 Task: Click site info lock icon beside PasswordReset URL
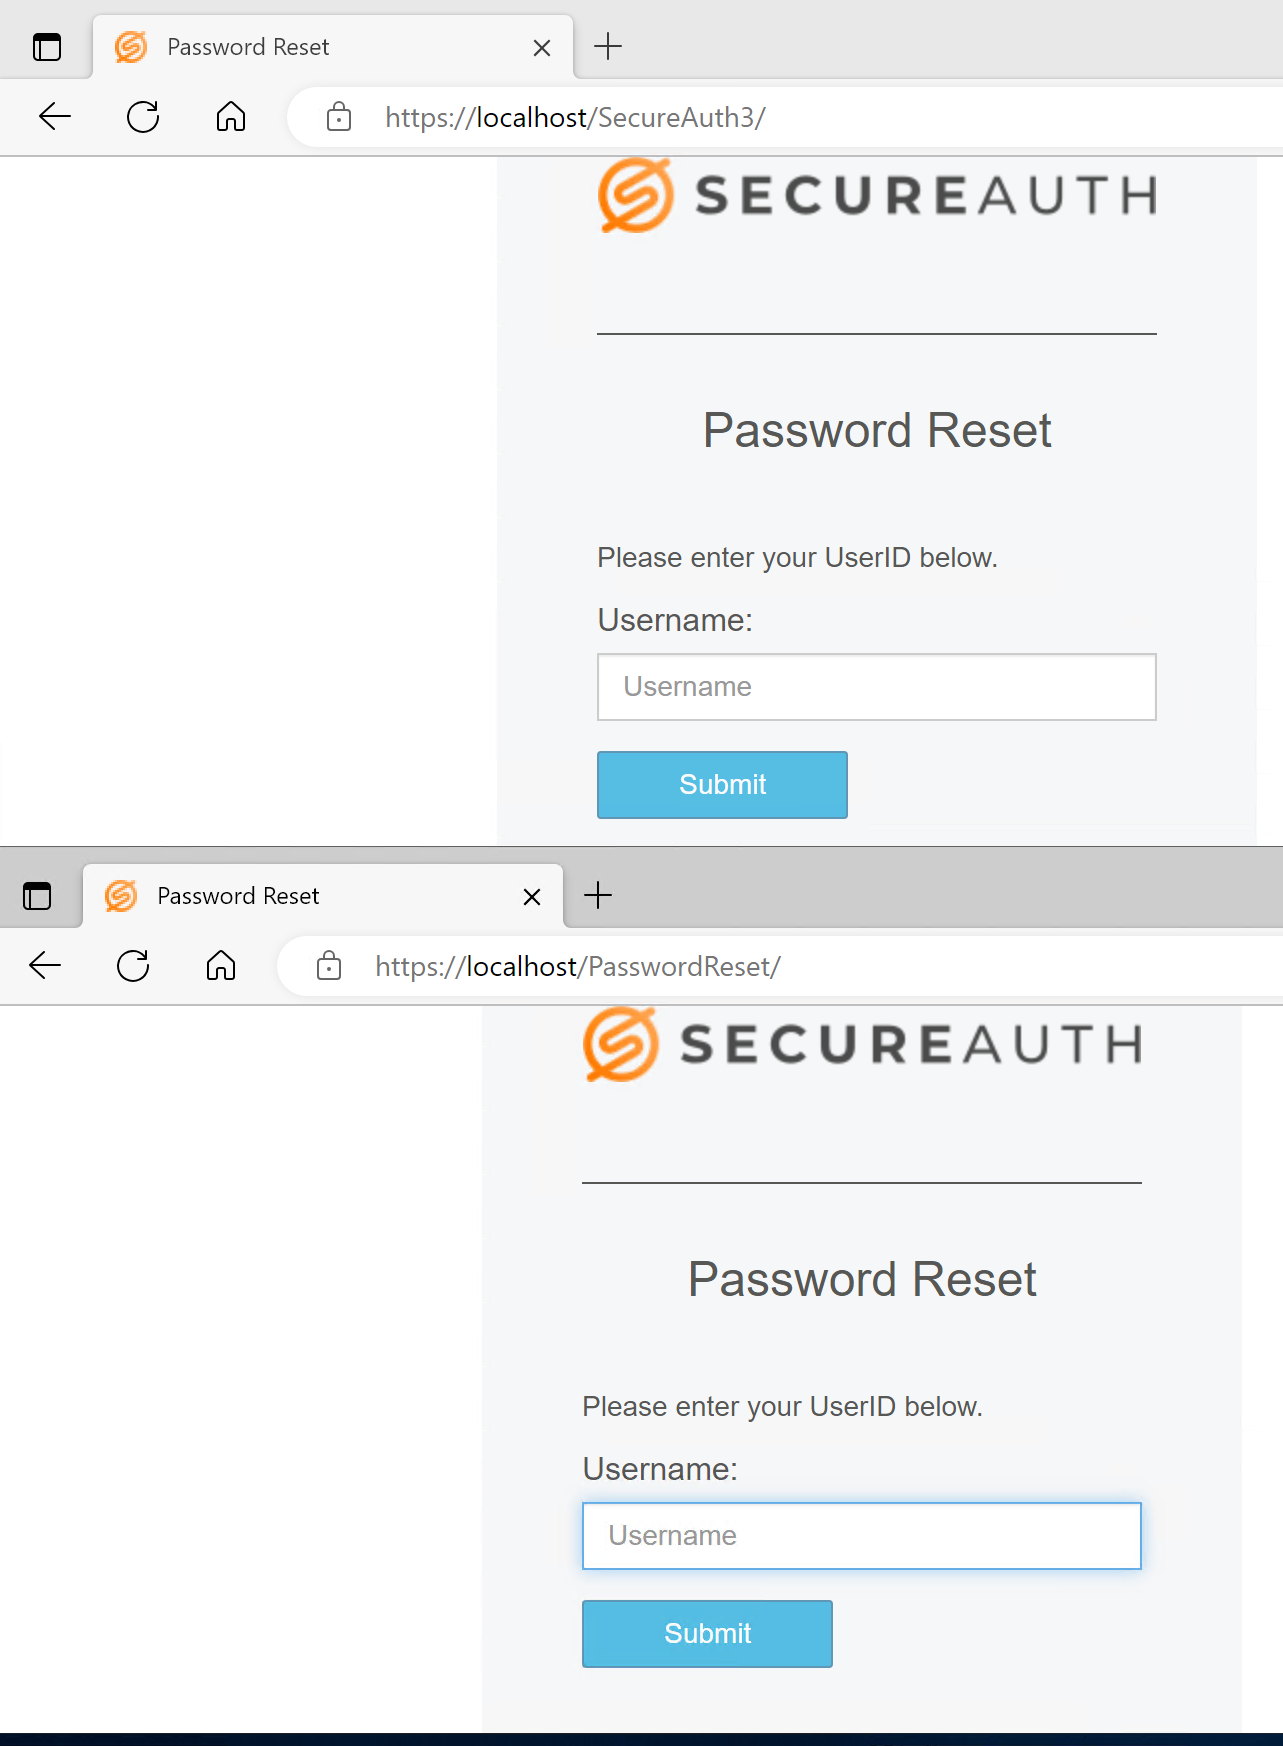point(329,966)
